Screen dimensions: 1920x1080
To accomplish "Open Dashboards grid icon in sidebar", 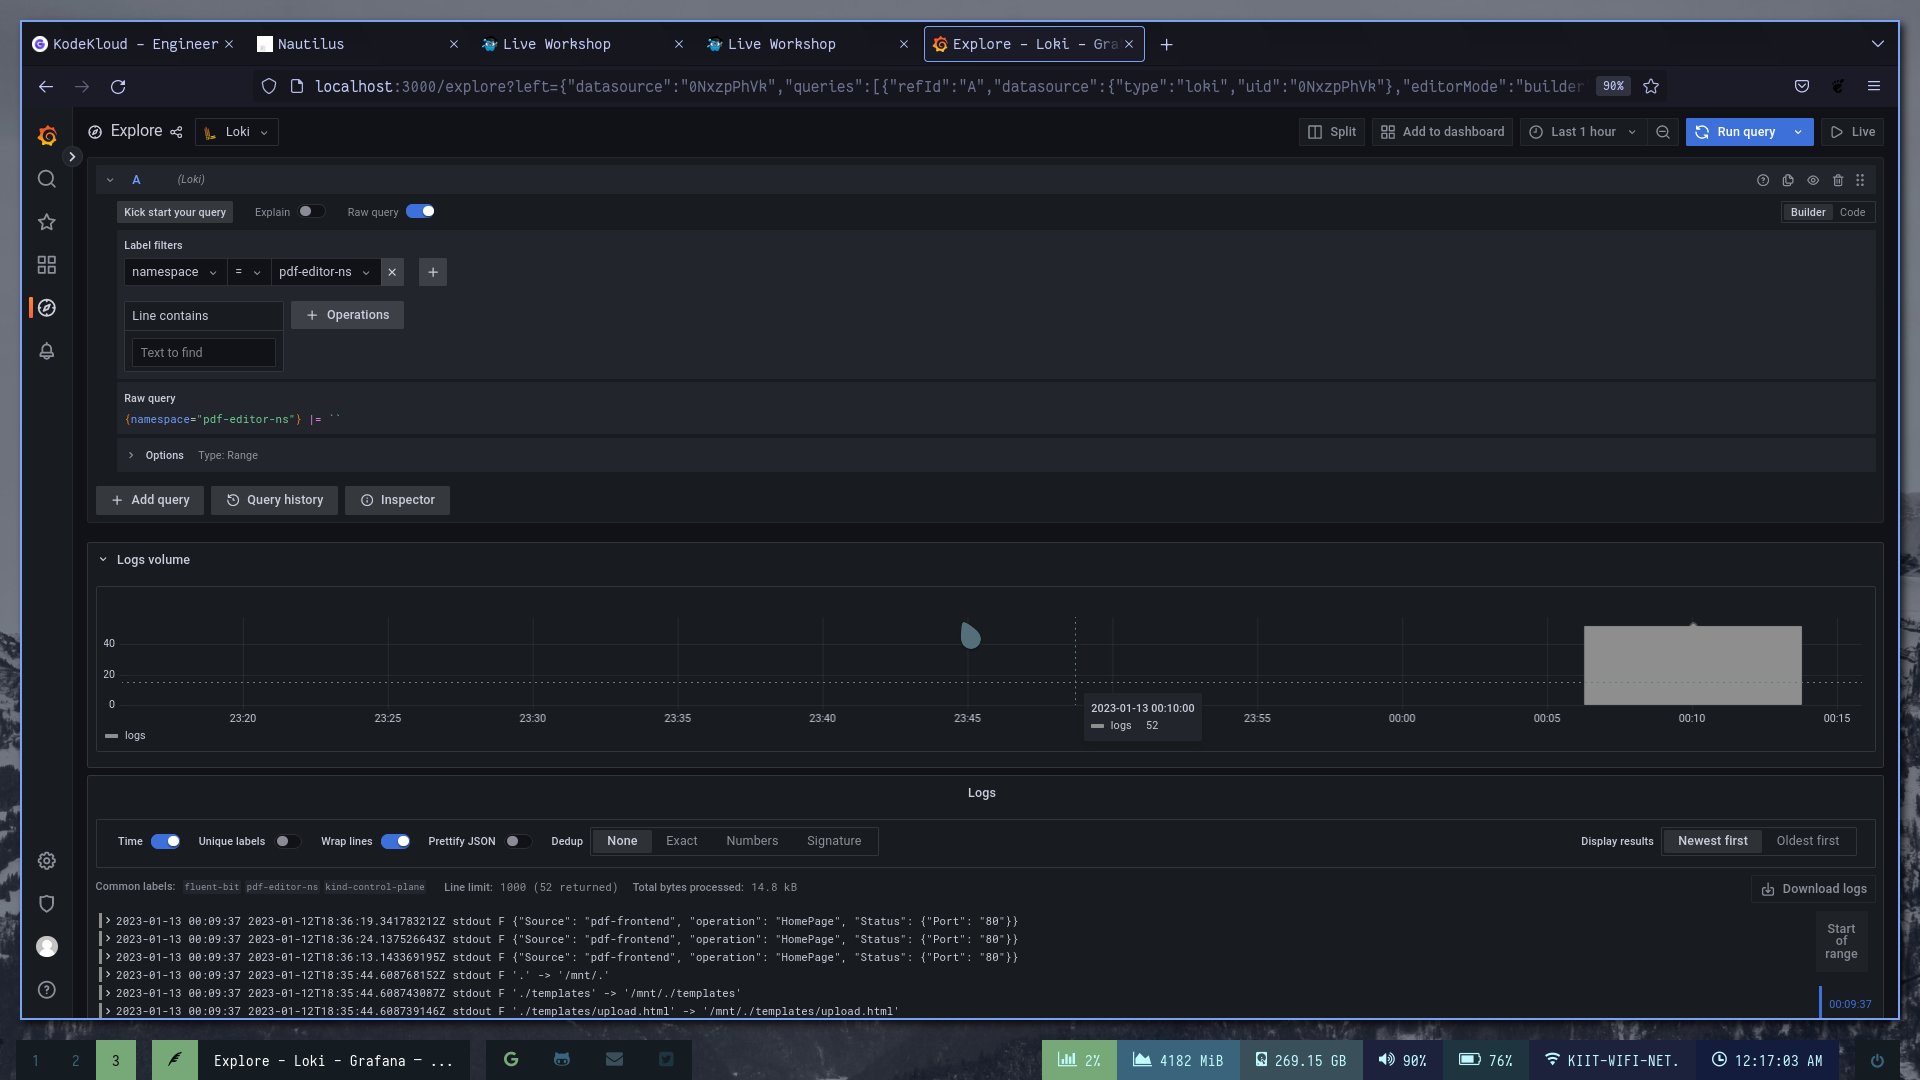I will 47,265.
